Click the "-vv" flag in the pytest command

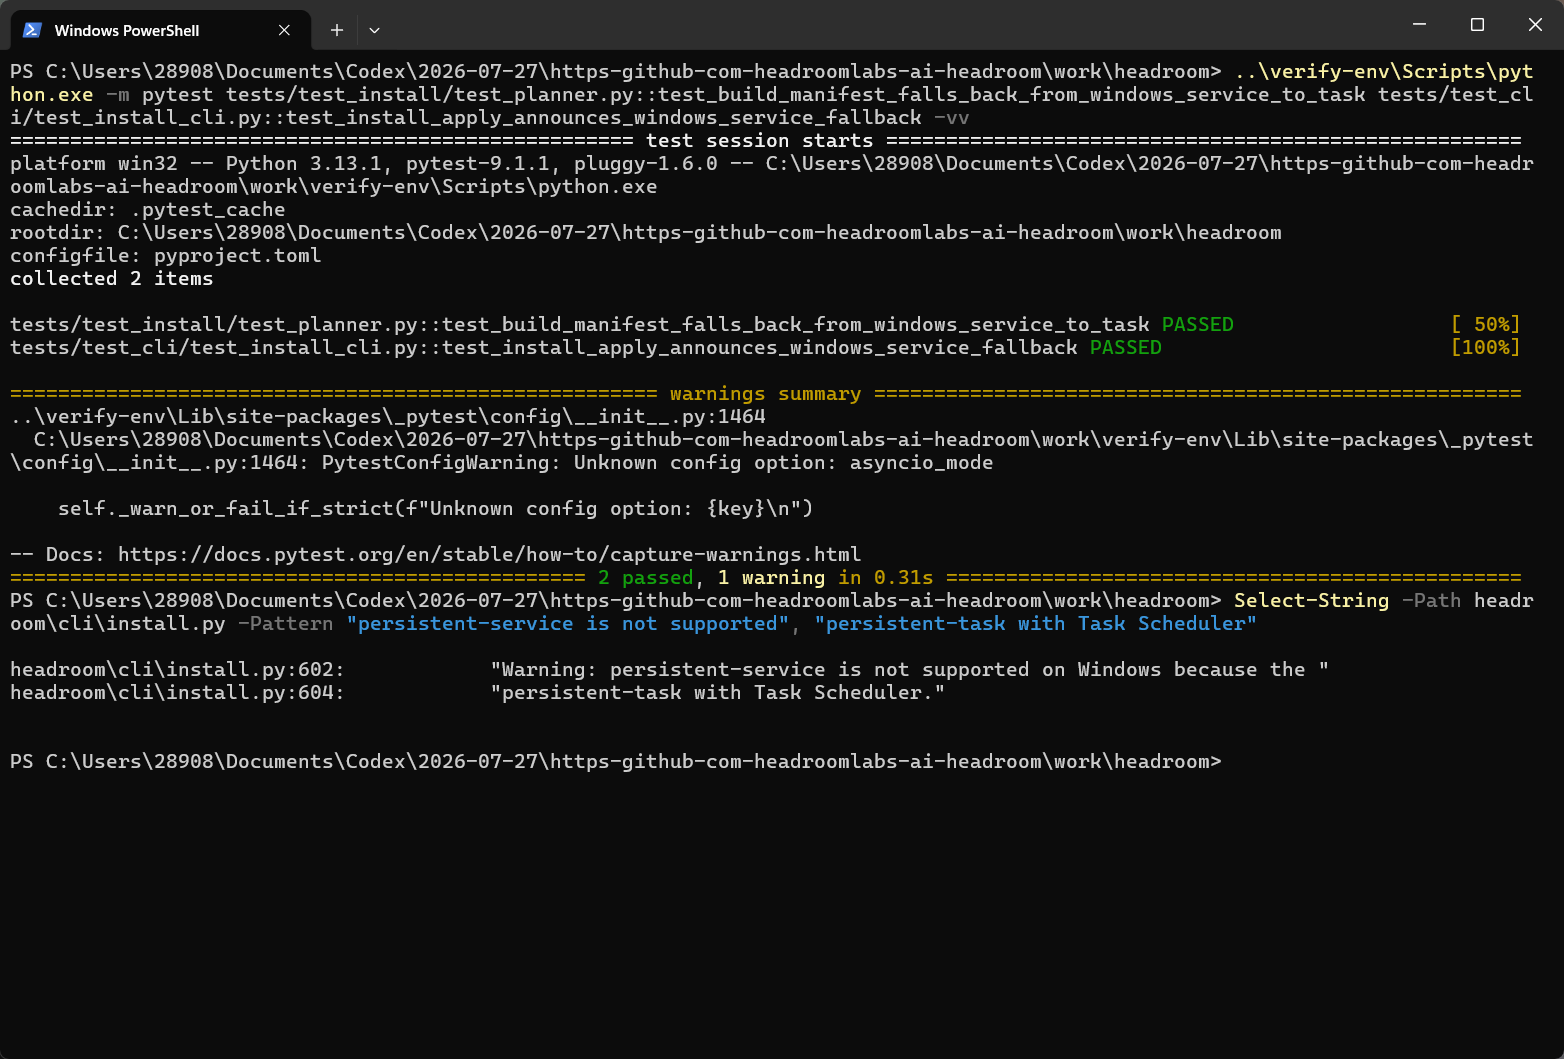tap(951, 117)
